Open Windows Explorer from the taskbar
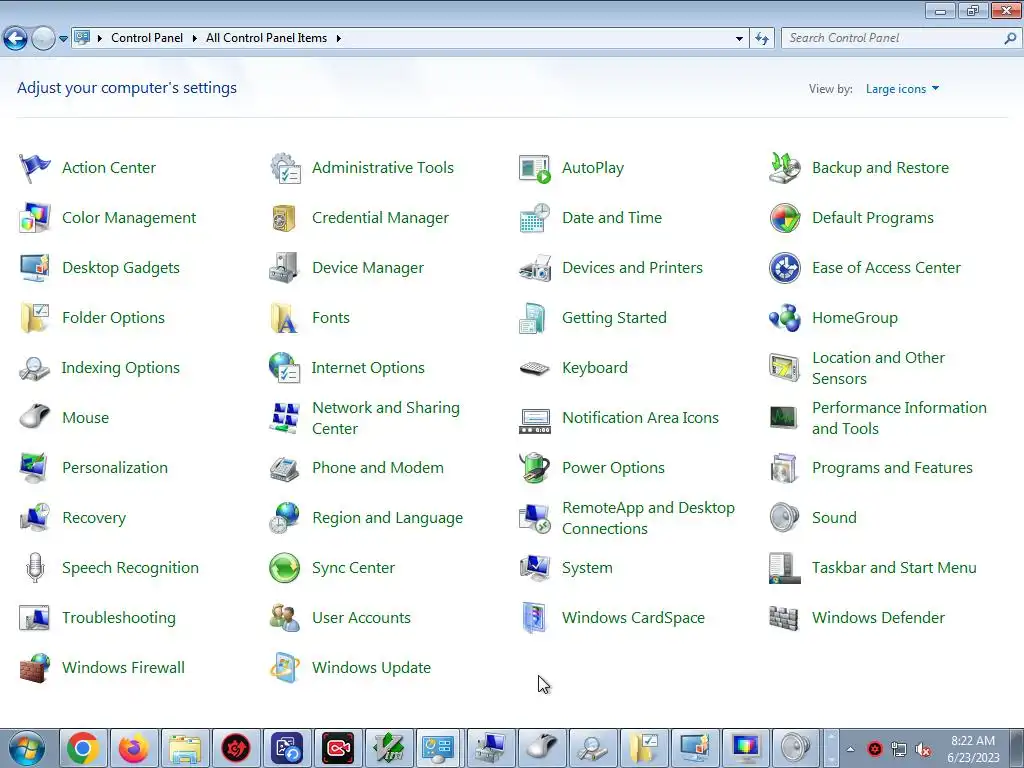The image size is (1024, 768). (x=185, y=748)
